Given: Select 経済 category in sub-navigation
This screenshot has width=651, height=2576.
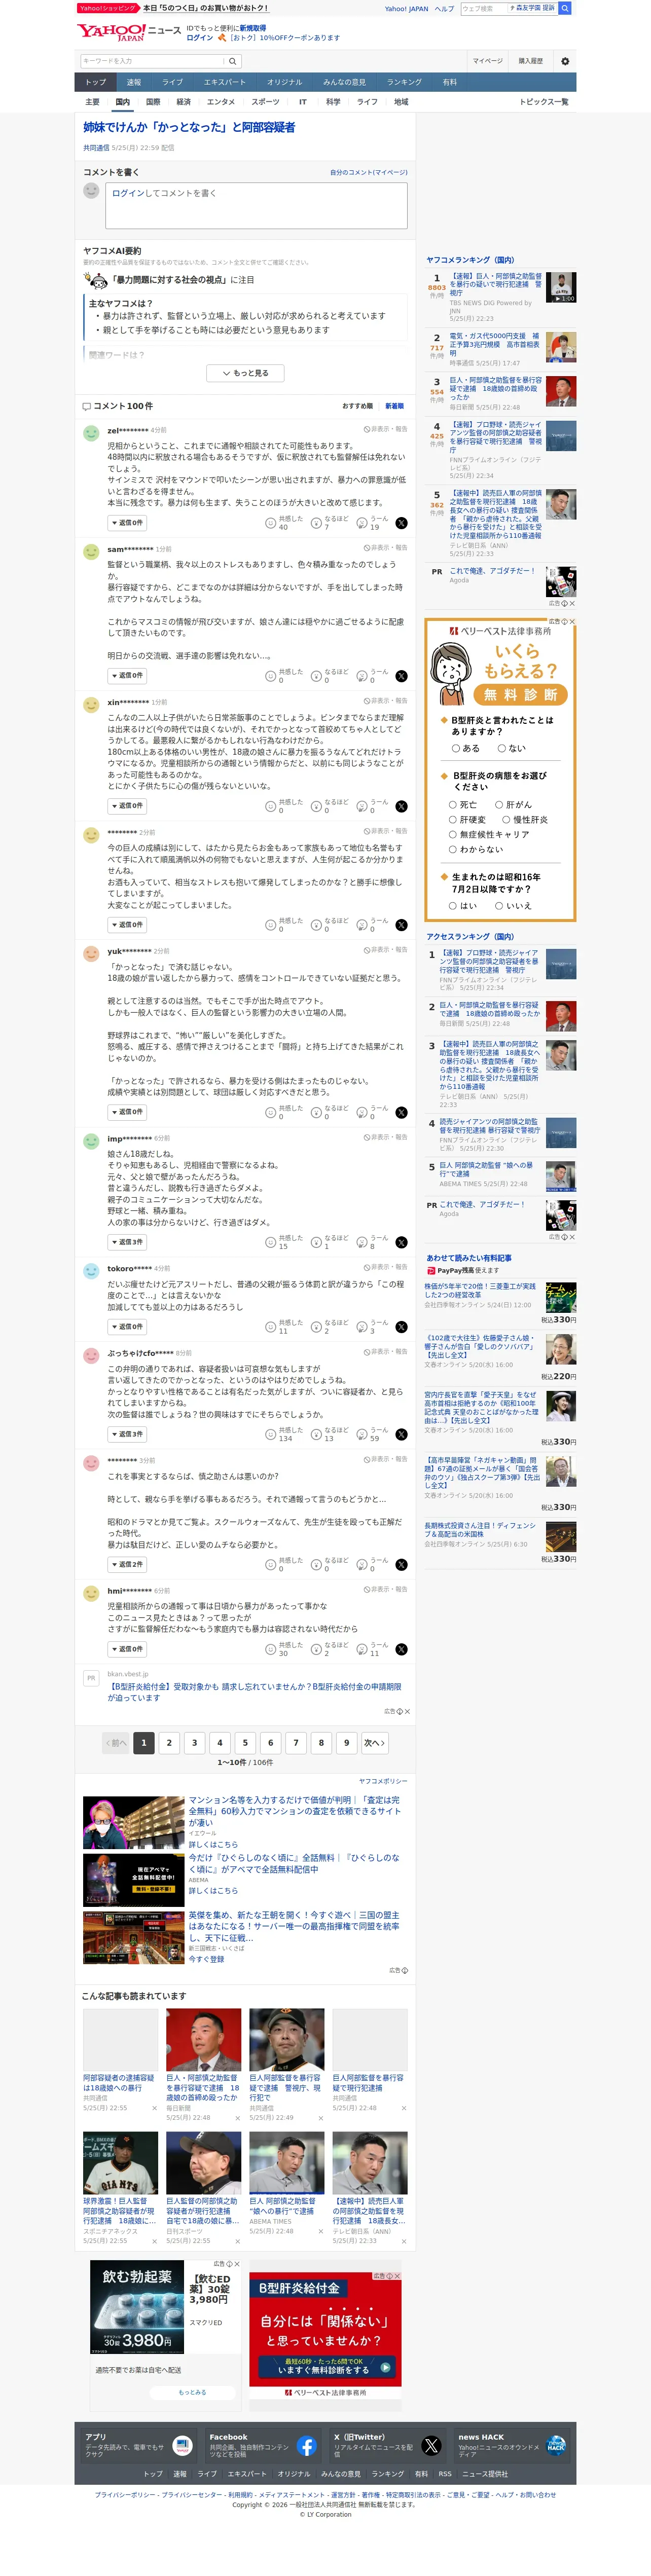Looking at the screenshot, I should click(183, 102).
